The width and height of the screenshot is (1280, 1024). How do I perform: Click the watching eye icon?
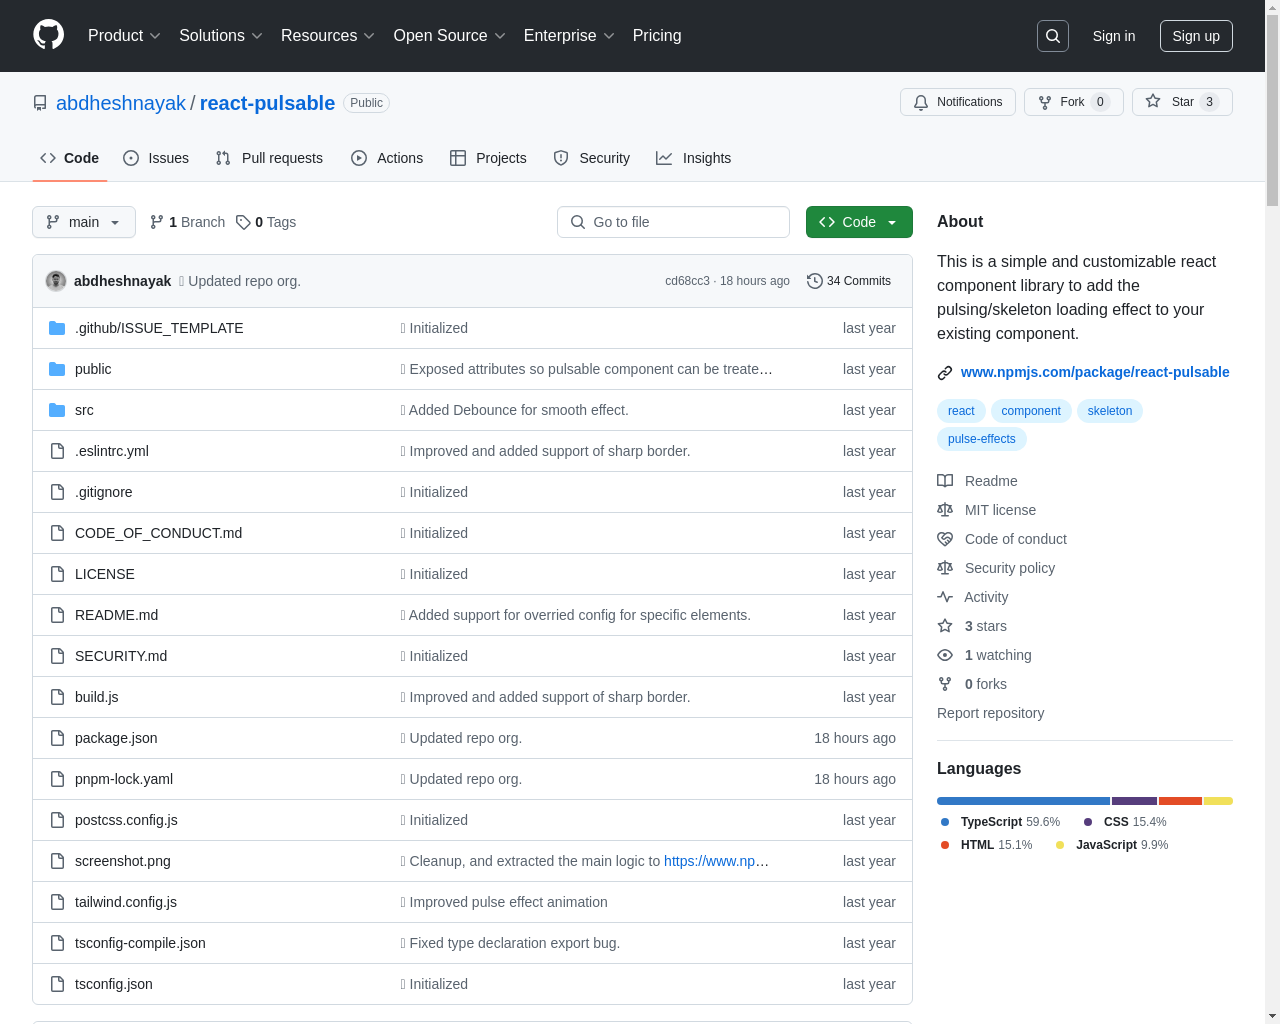pyautogui.click(x=945, y=655)
